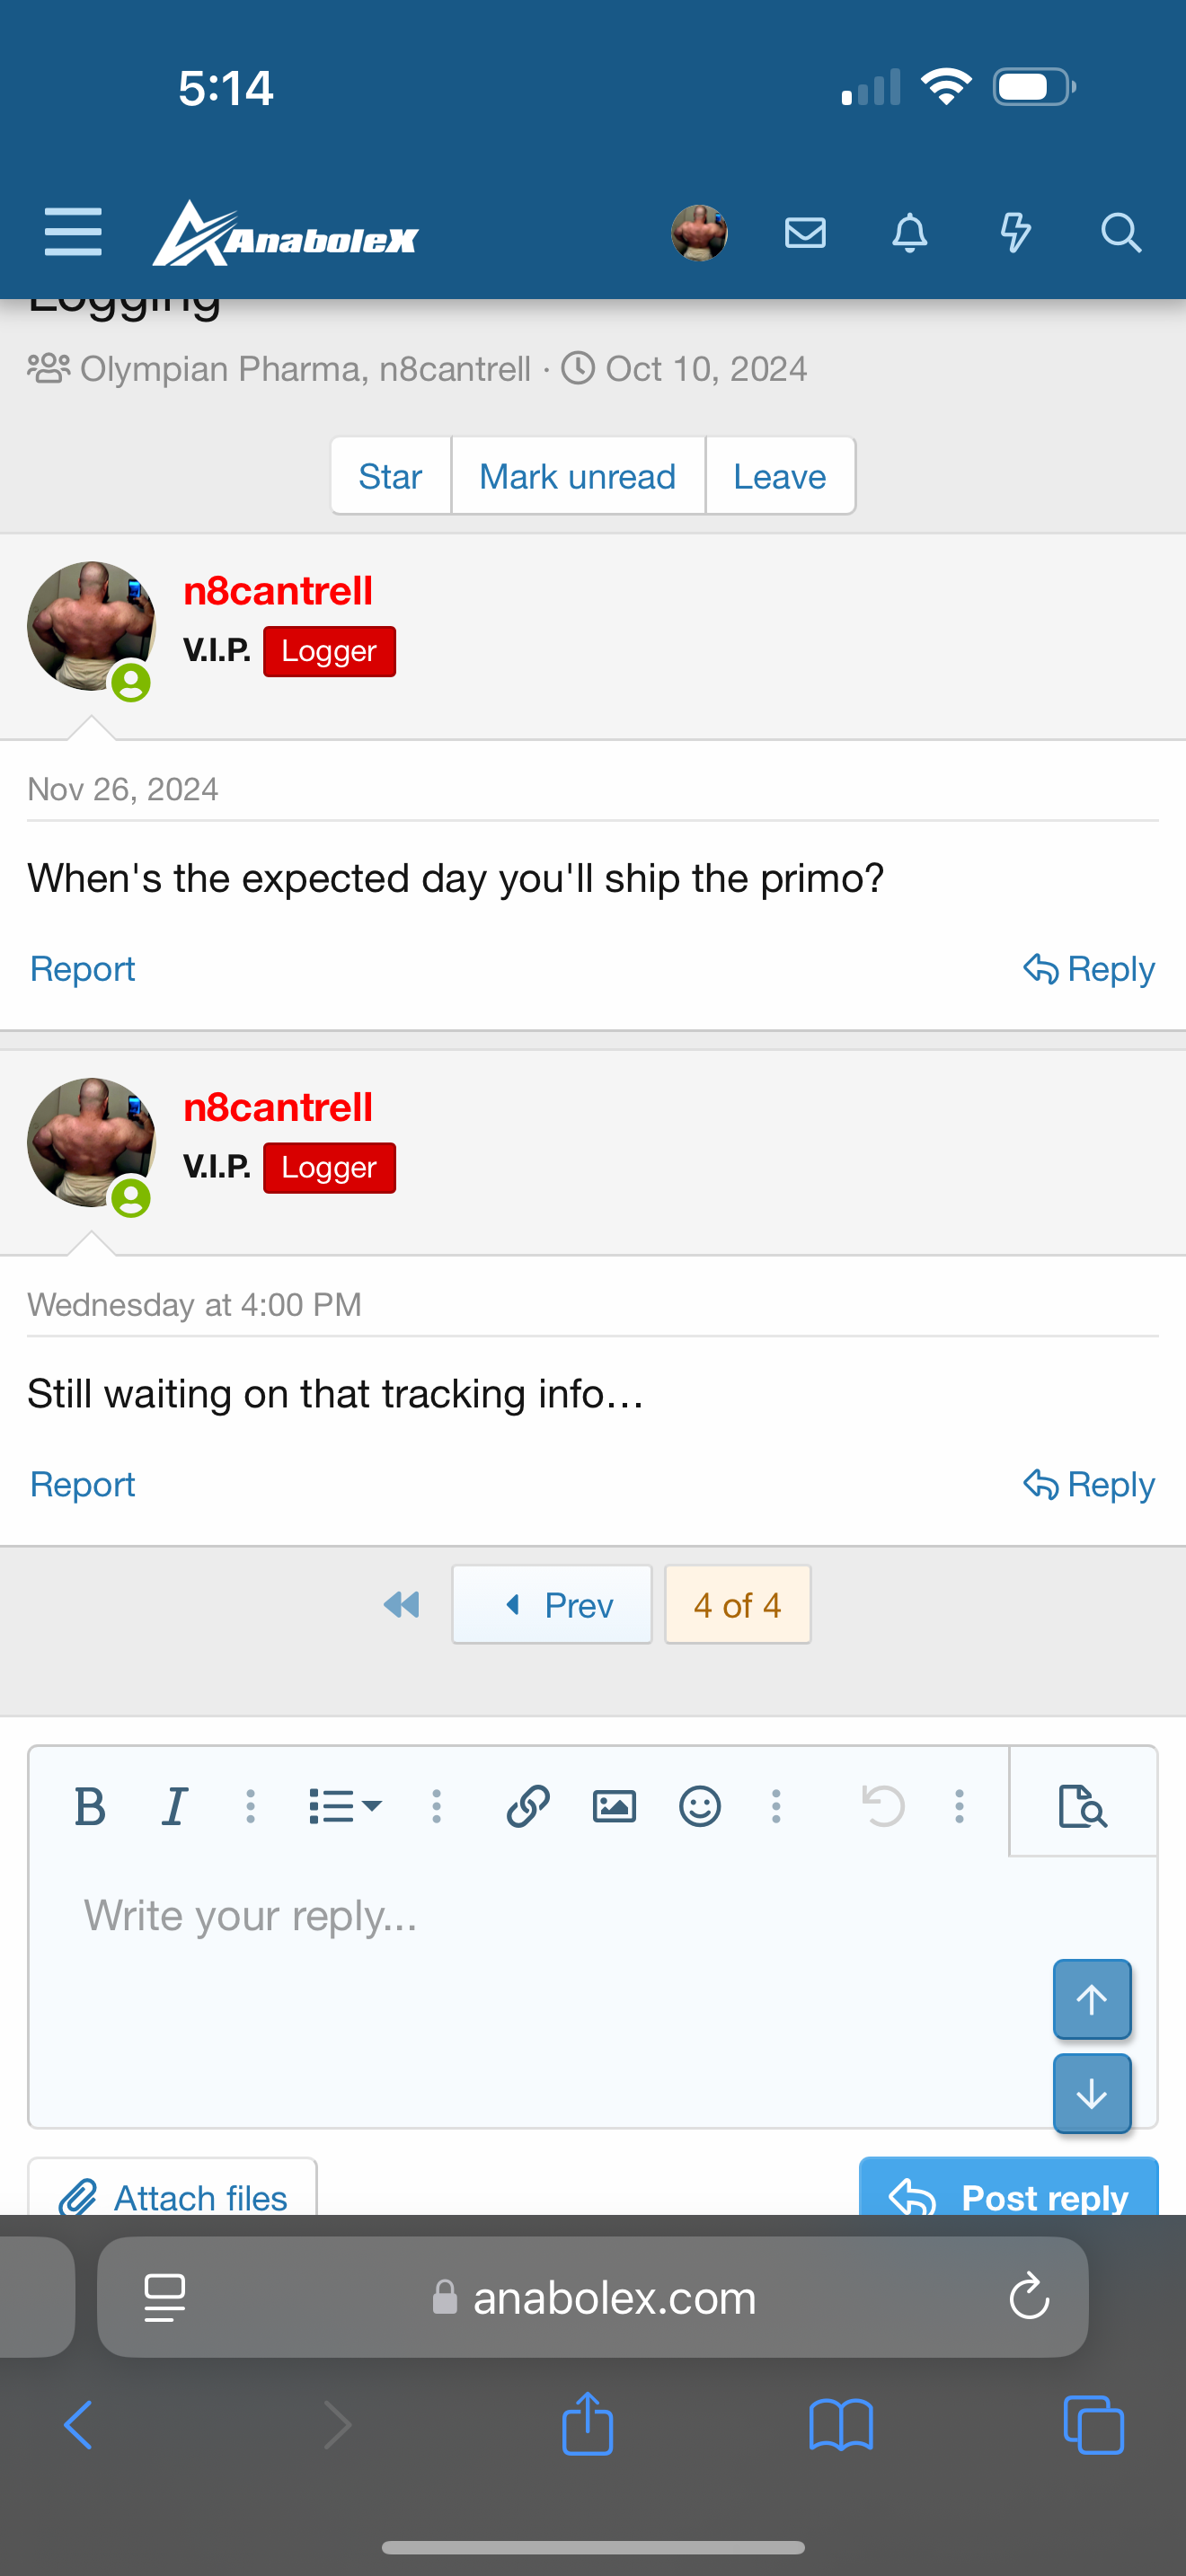Open the alerts bell icon

909,233
